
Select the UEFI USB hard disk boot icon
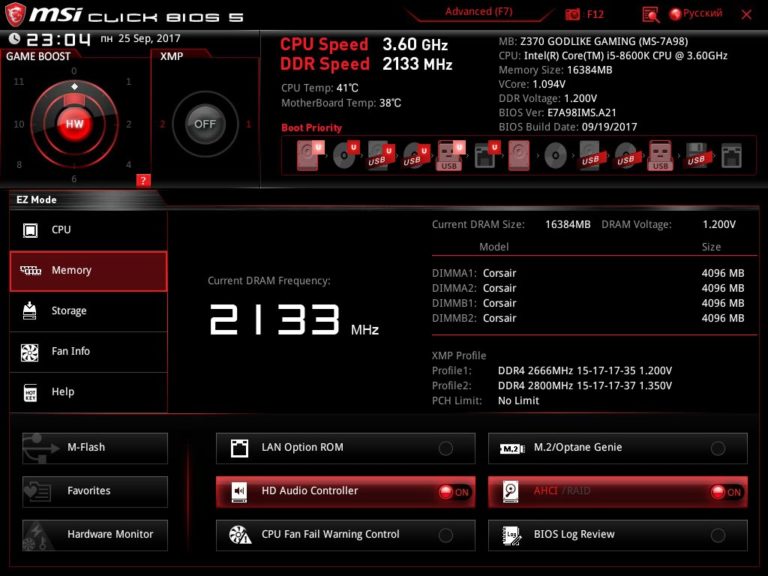click(381, 155)
